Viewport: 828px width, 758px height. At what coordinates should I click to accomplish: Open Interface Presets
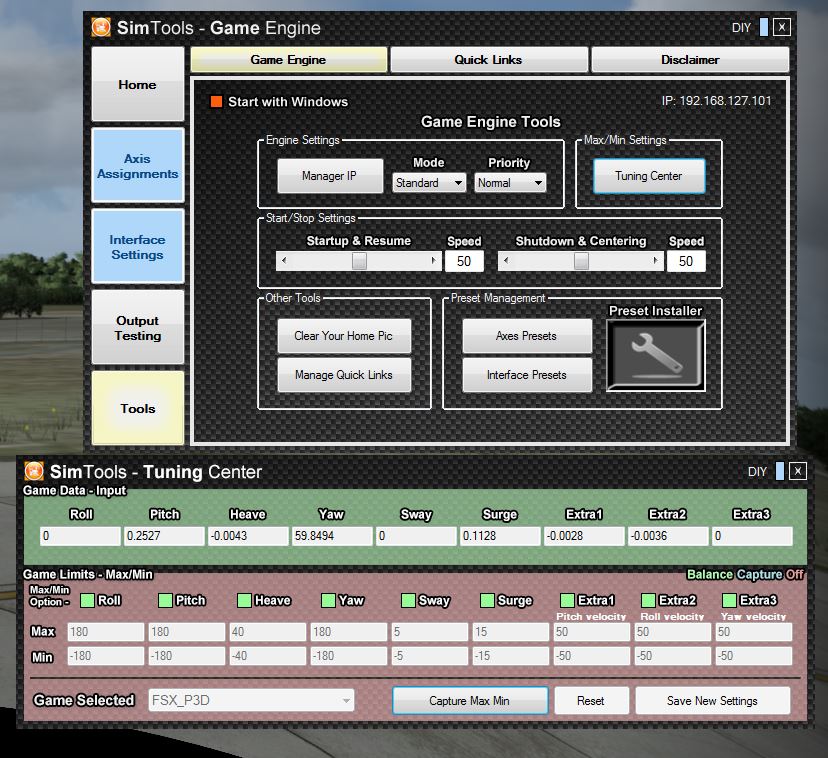[x=527, y=375]
